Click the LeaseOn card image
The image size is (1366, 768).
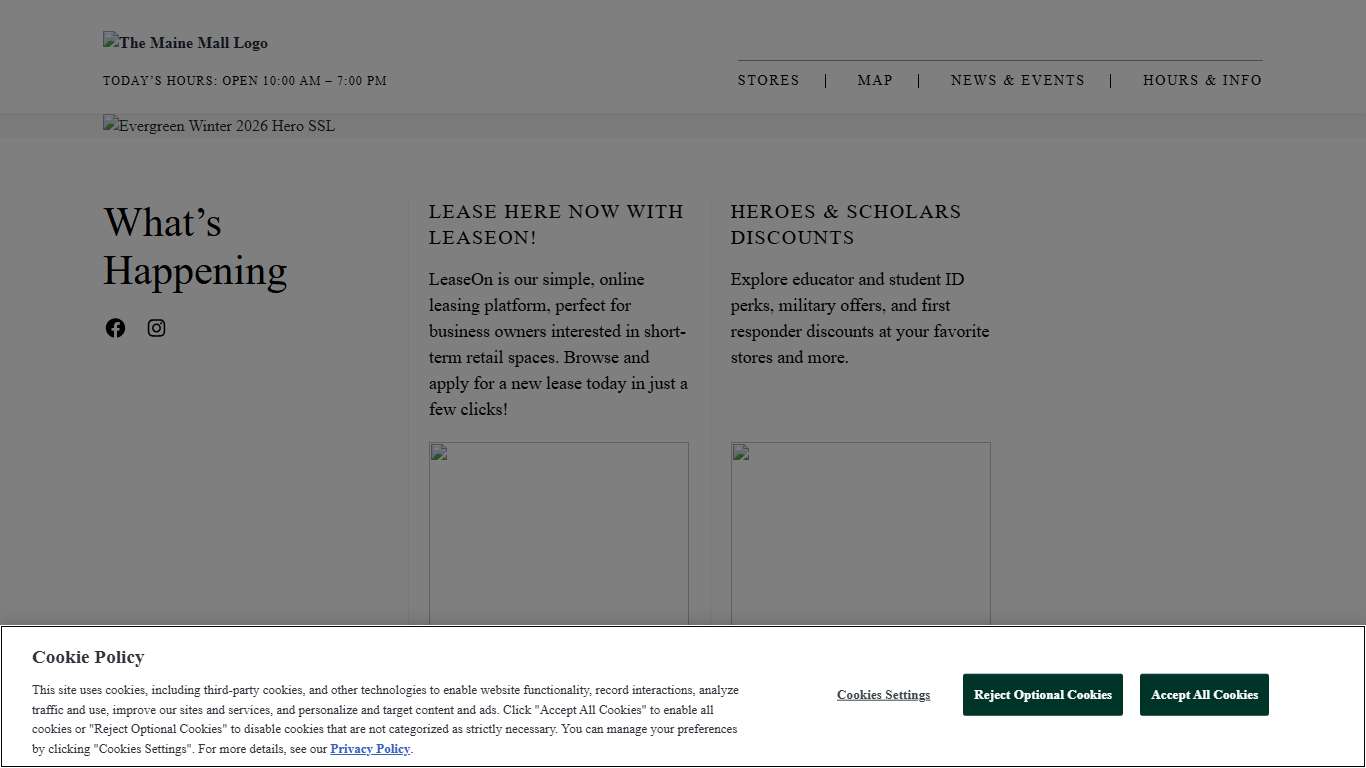(559, 533)
